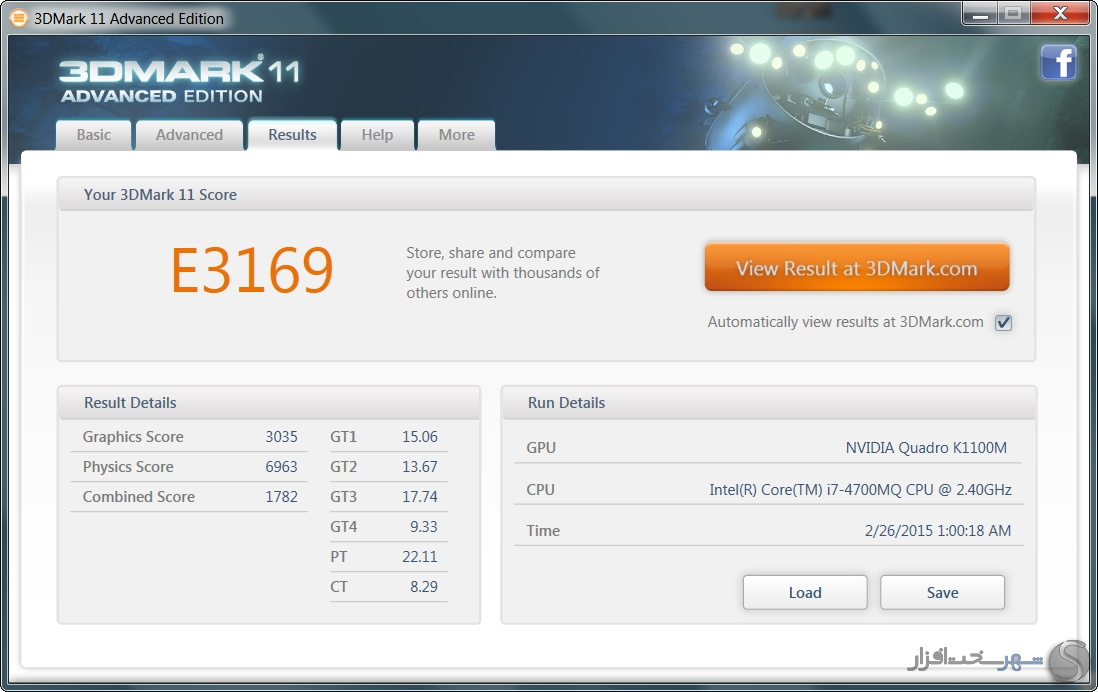
Task: Select the GT2 value 13.67
Action: coord(419,467)
